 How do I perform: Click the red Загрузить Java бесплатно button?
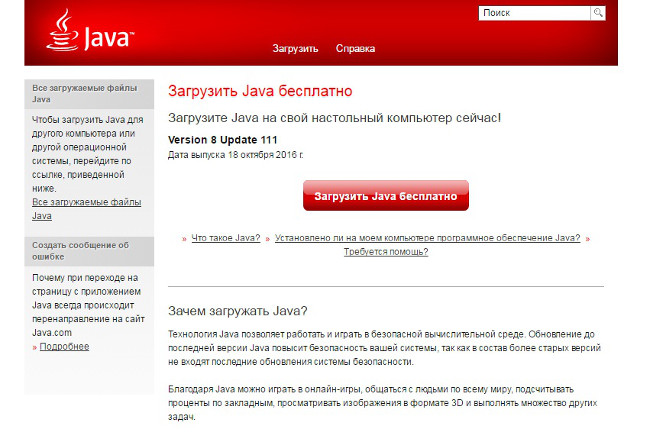(x=386, y=196)
